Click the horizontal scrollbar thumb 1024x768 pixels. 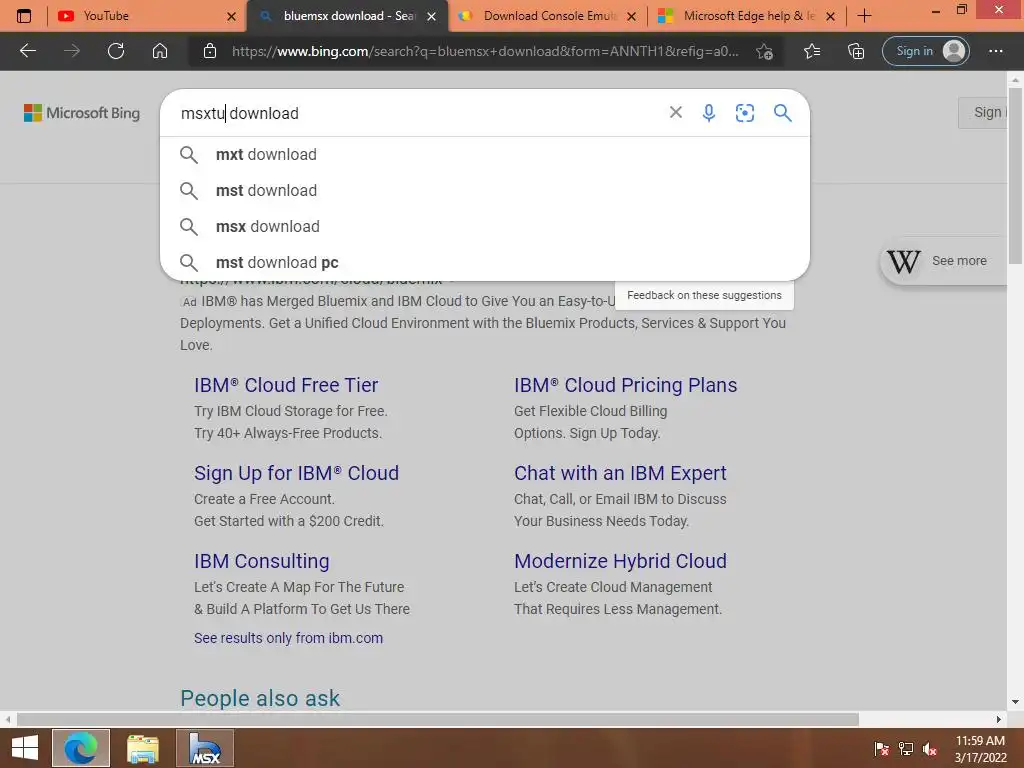[x=438, y=719]
